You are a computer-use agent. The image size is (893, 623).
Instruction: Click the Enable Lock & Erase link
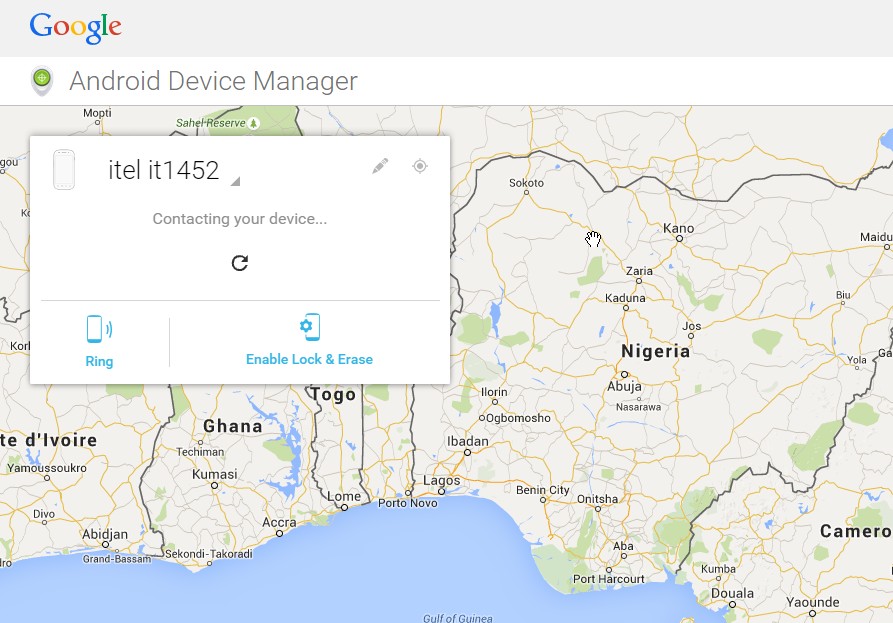tap(309, 361)
